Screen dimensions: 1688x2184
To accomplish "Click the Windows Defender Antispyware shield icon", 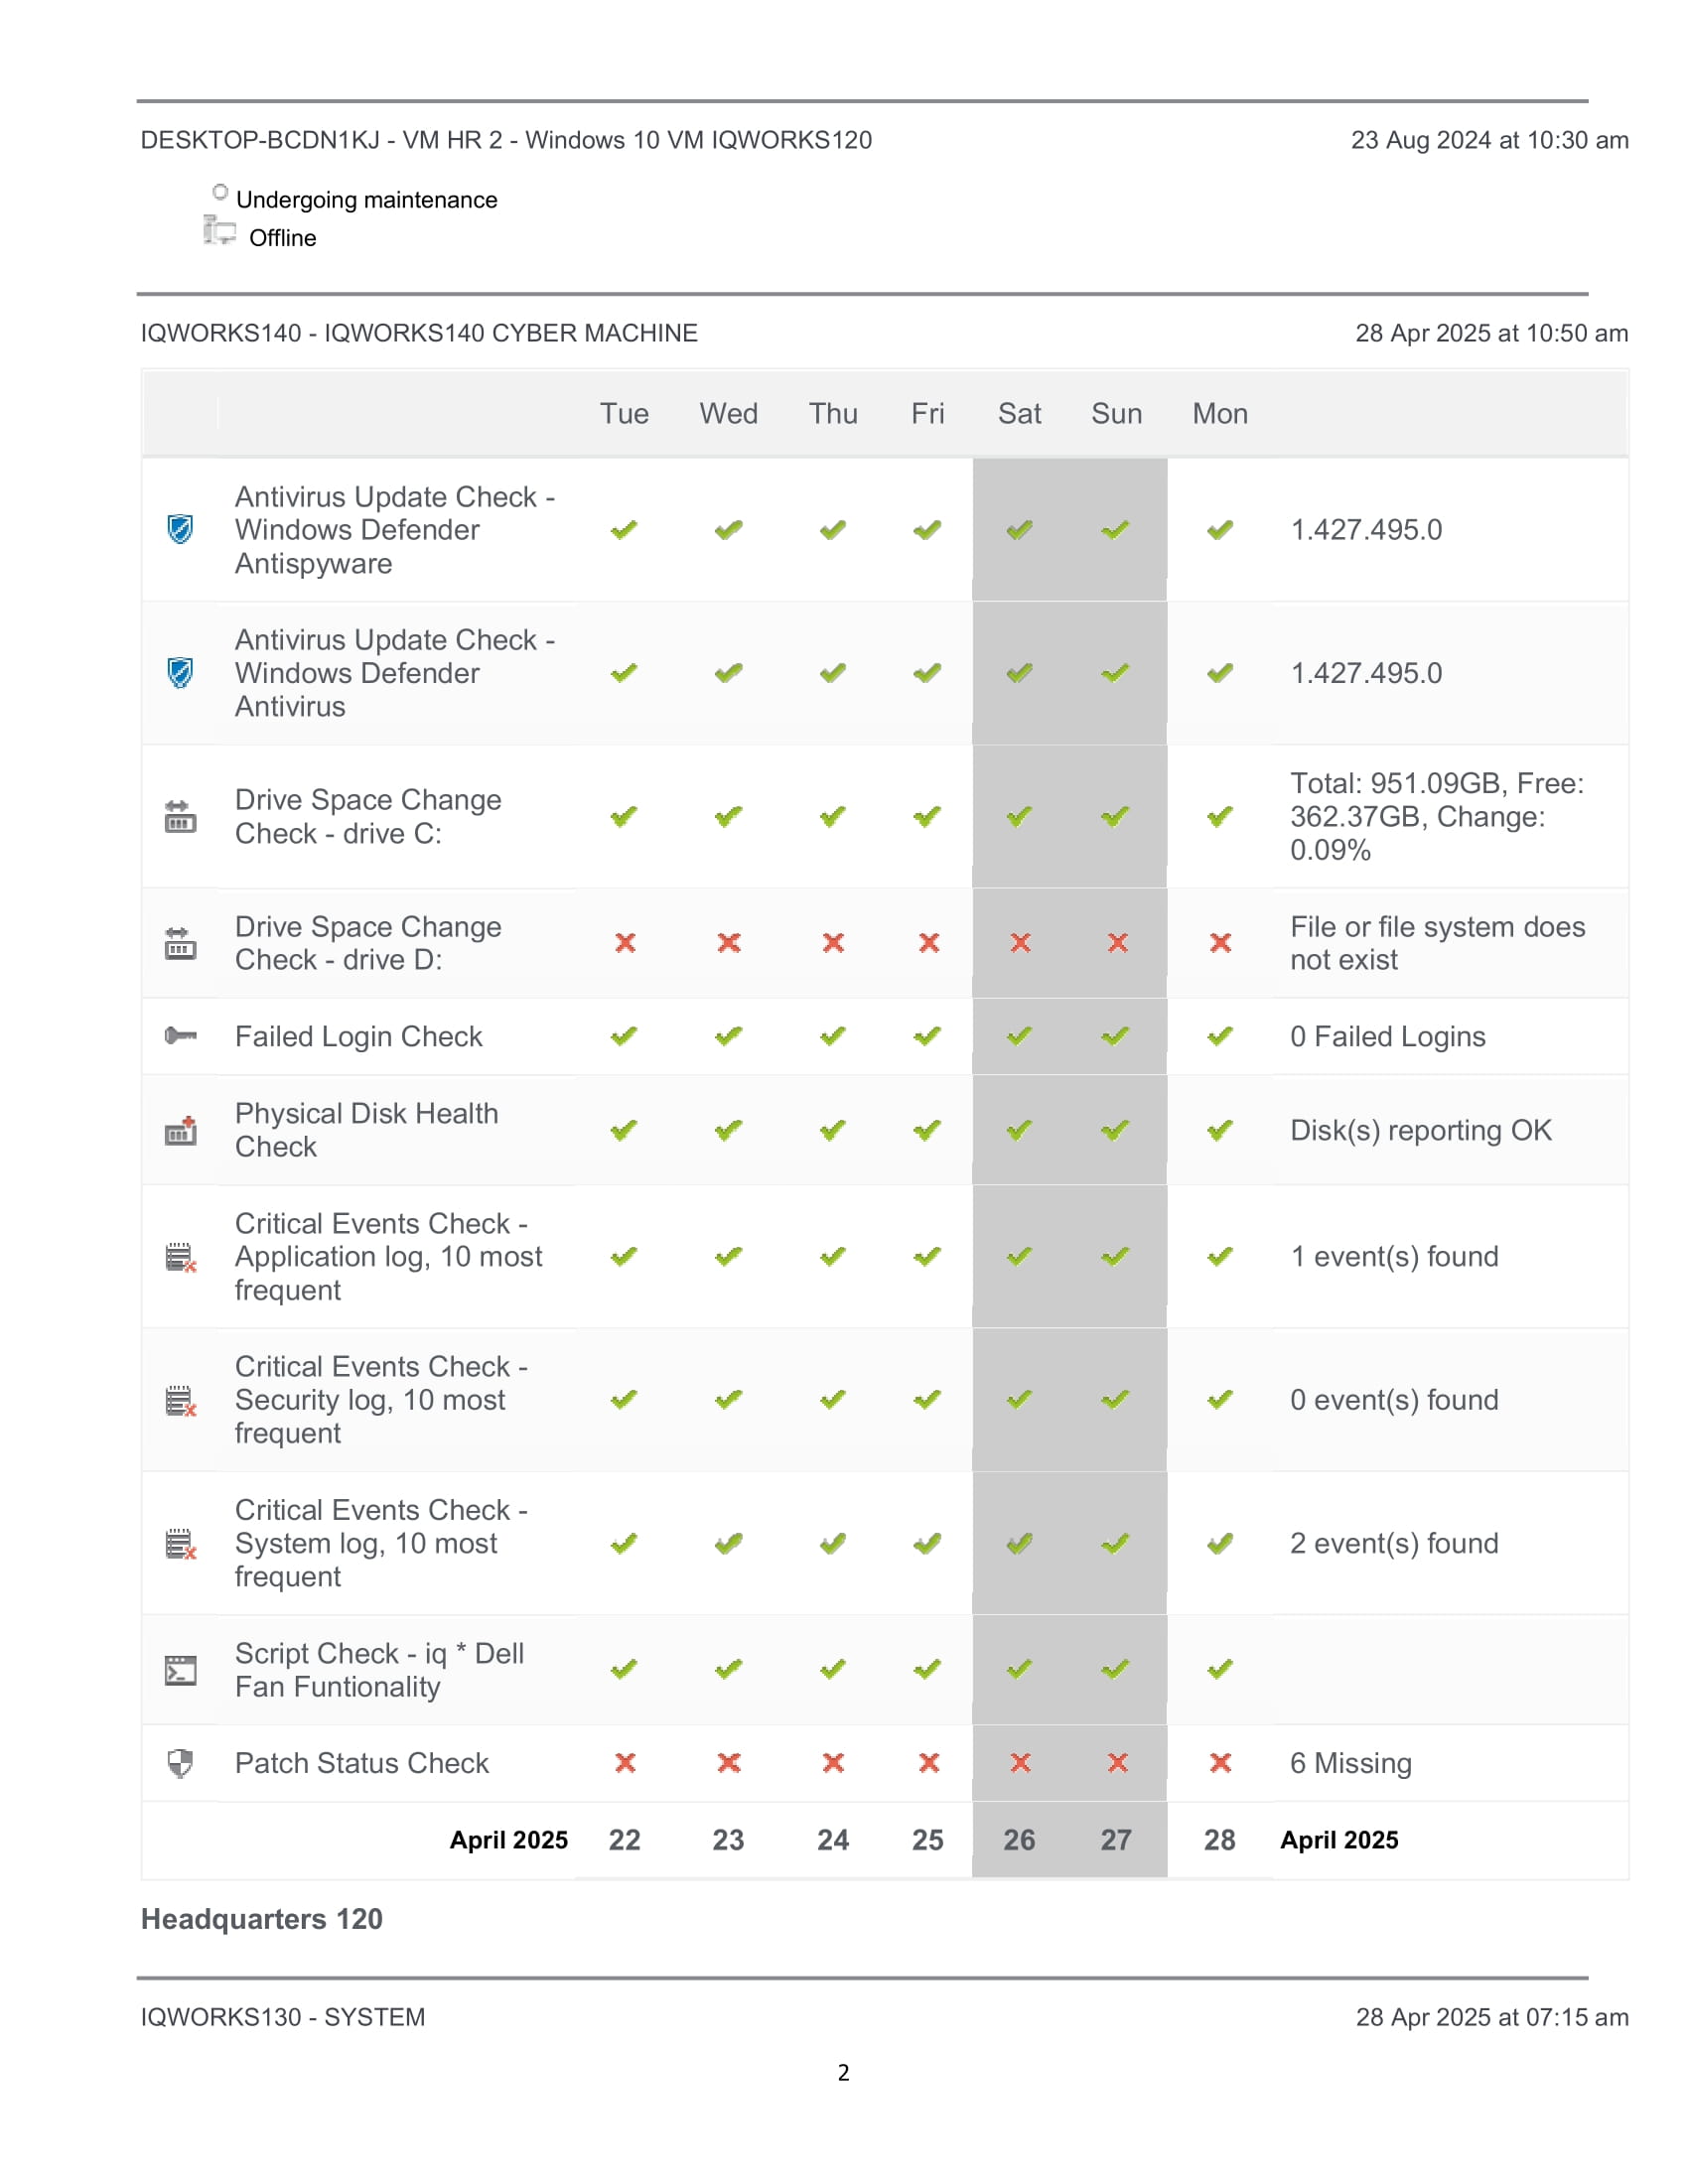I will 180,529.
